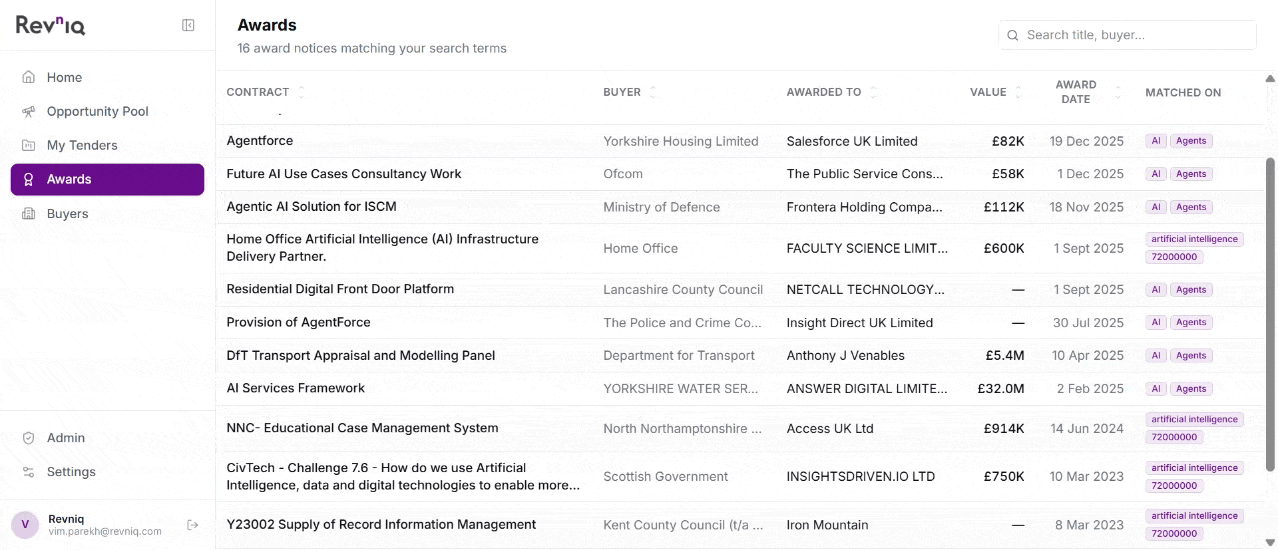Click the 19 Dec 2025 award date
This screenshot has width=1278, height=550.
pos(1087,141)
